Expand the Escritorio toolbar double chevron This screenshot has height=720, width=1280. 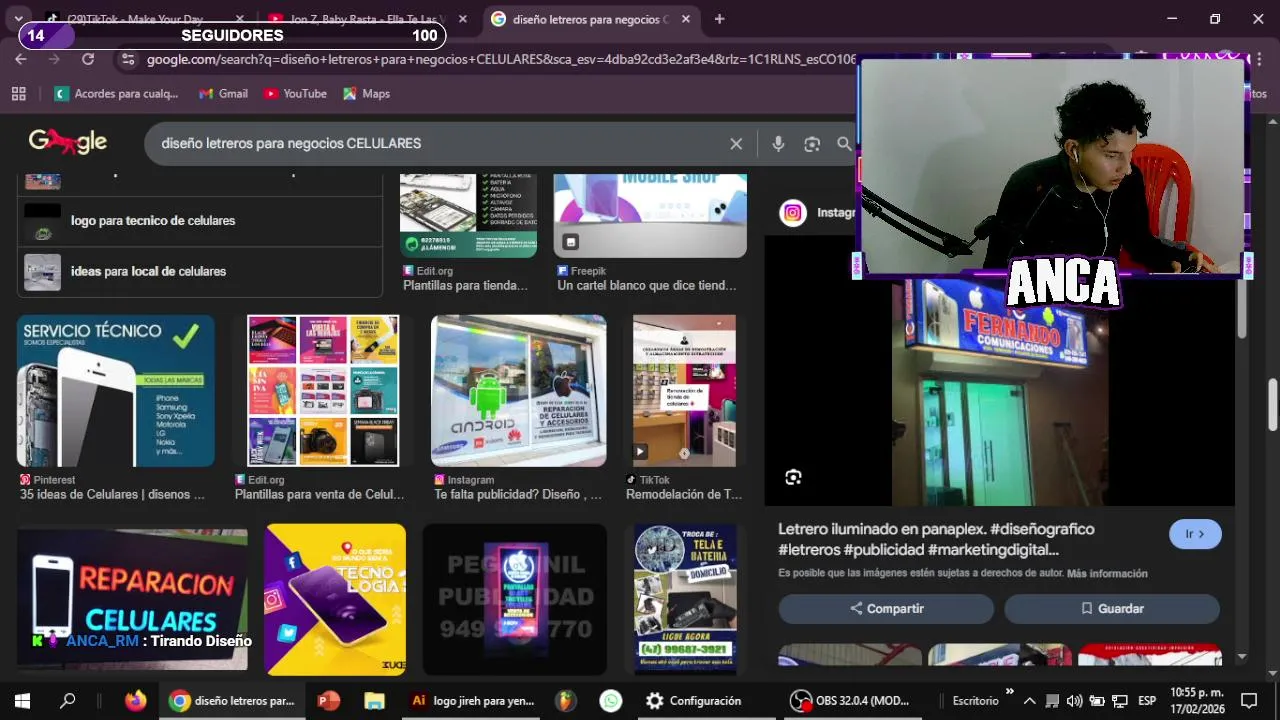[1009, 692]
